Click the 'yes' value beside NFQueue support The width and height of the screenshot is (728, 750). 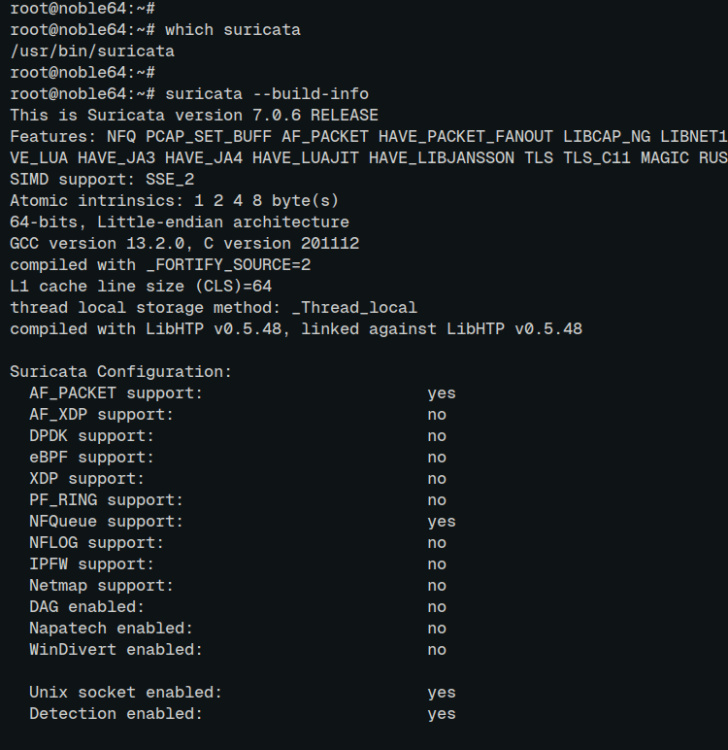click(x=441, y=521)
